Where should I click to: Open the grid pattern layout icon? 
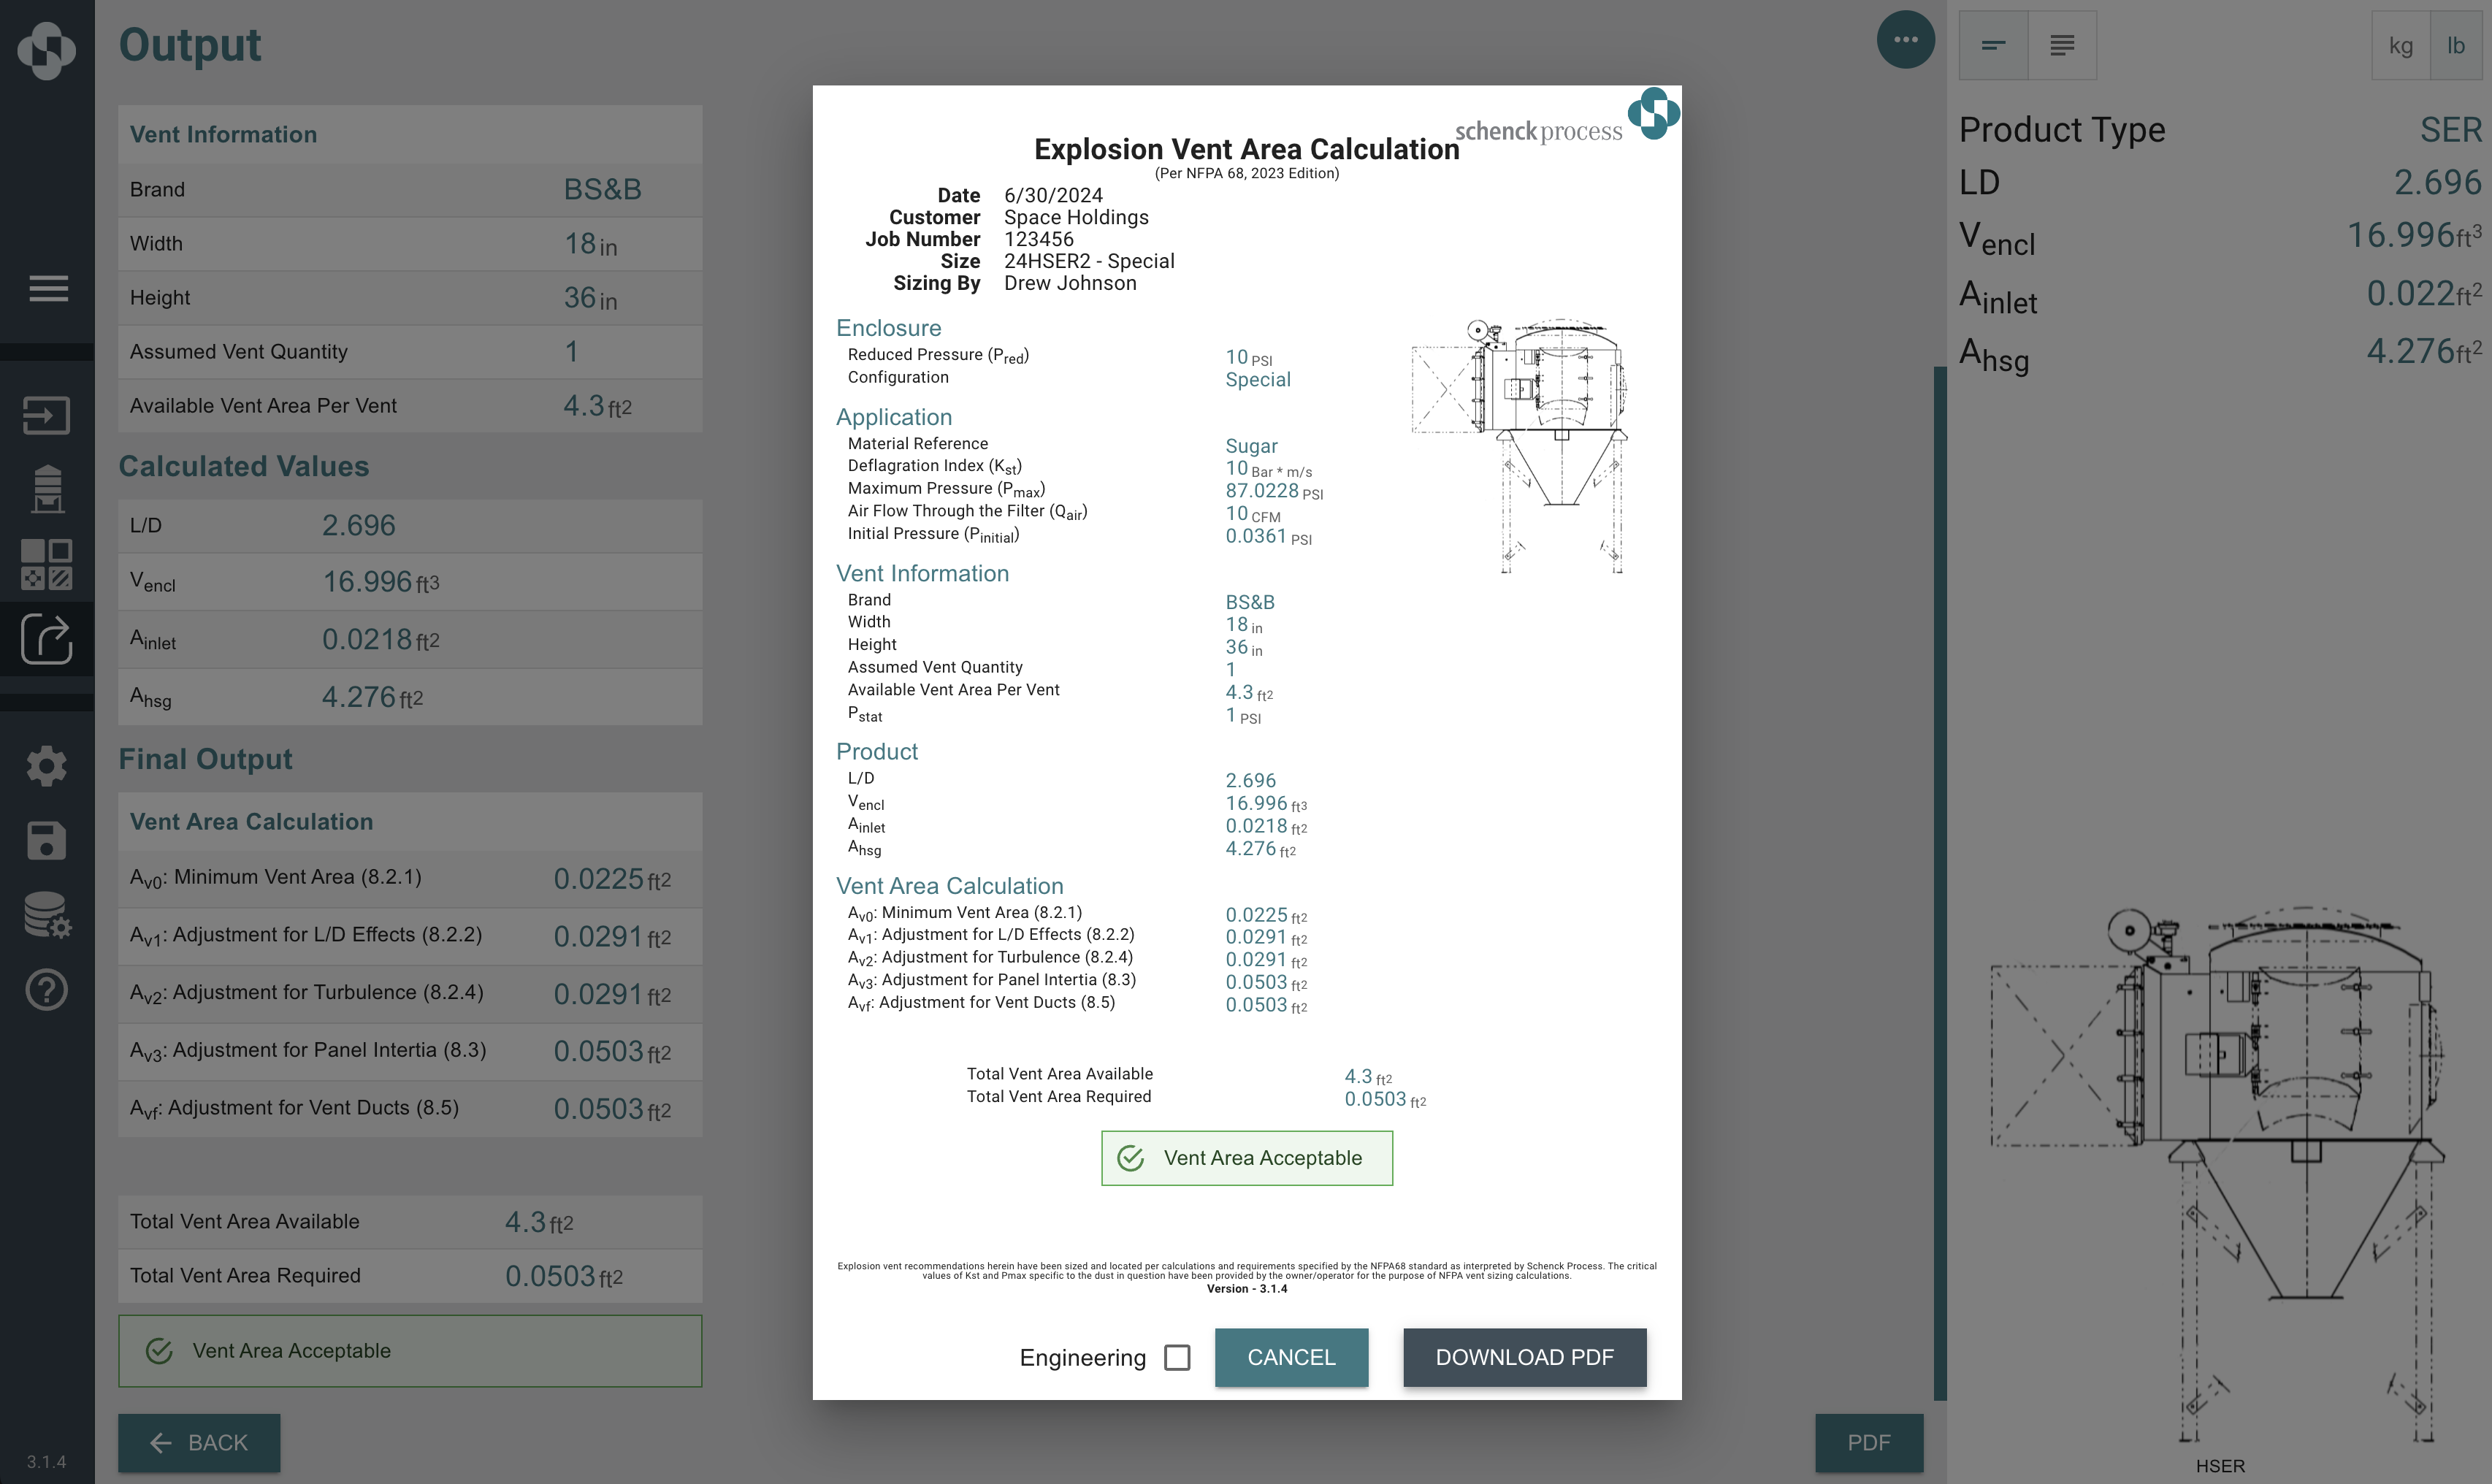point(46,564)
